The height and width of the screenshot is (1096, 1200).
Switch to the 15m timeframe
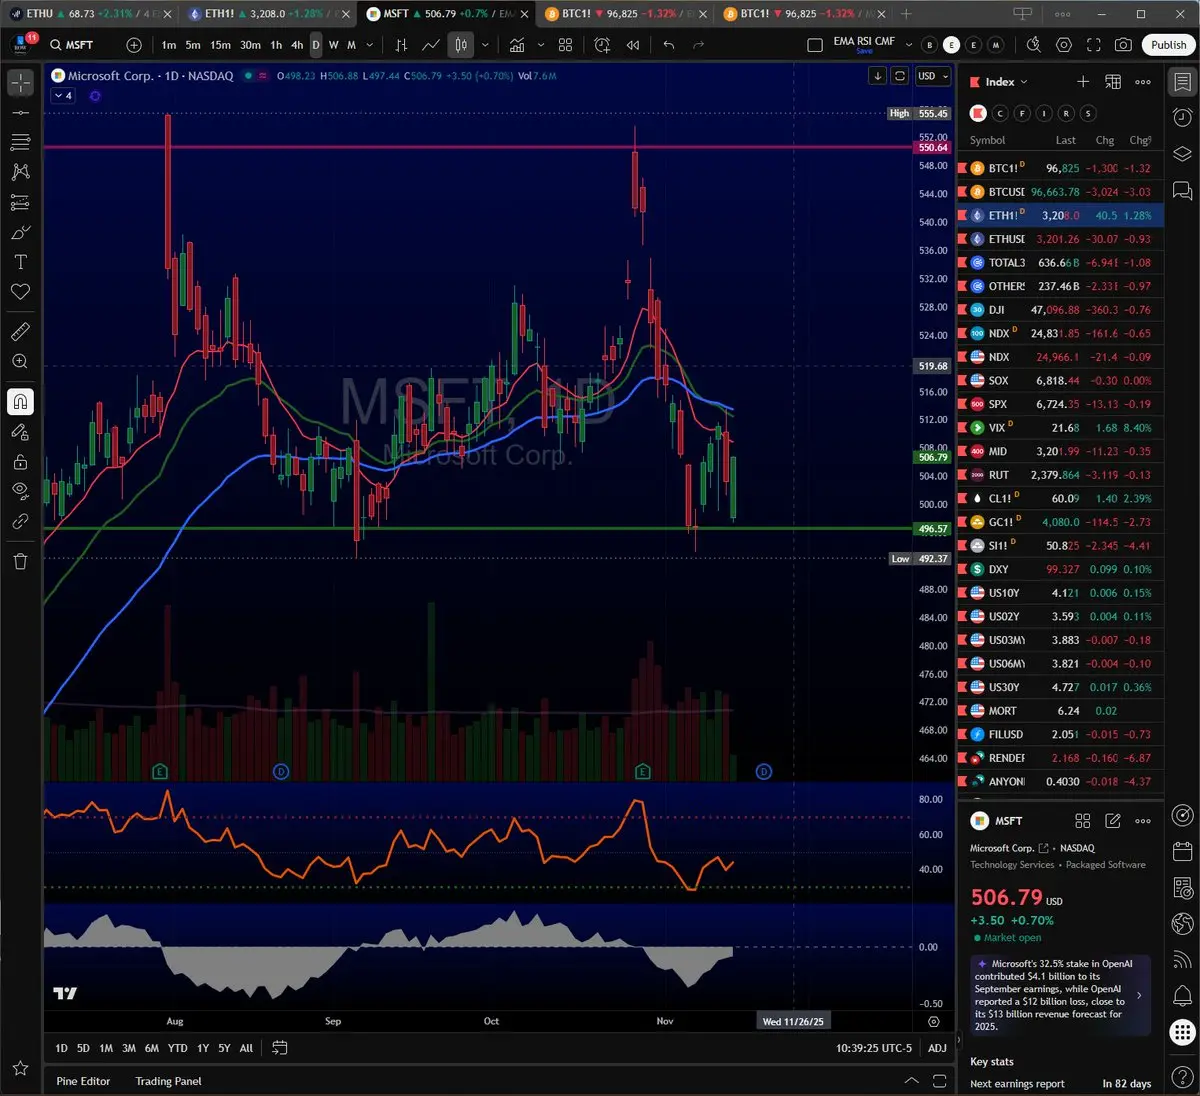pyautogui.click(x=220, y=45)
